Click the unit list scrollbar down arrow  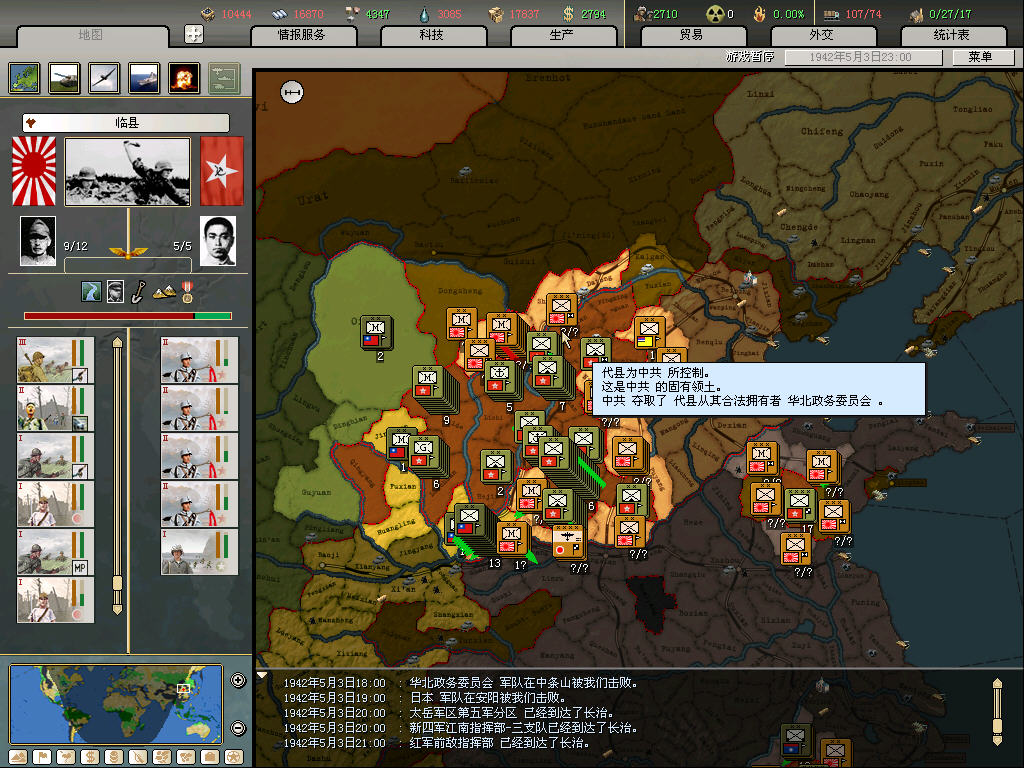[x=118, y=609]
